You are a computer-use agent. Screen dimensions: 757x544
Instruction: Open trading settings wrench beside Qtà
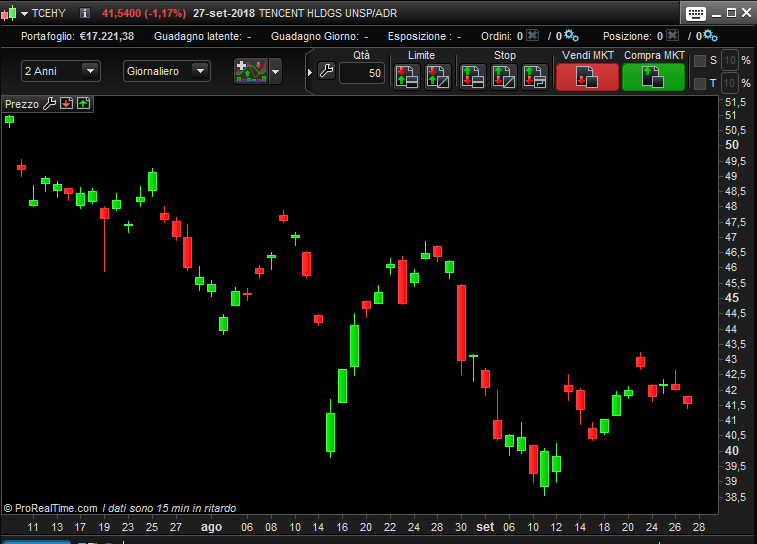(326, 71)
